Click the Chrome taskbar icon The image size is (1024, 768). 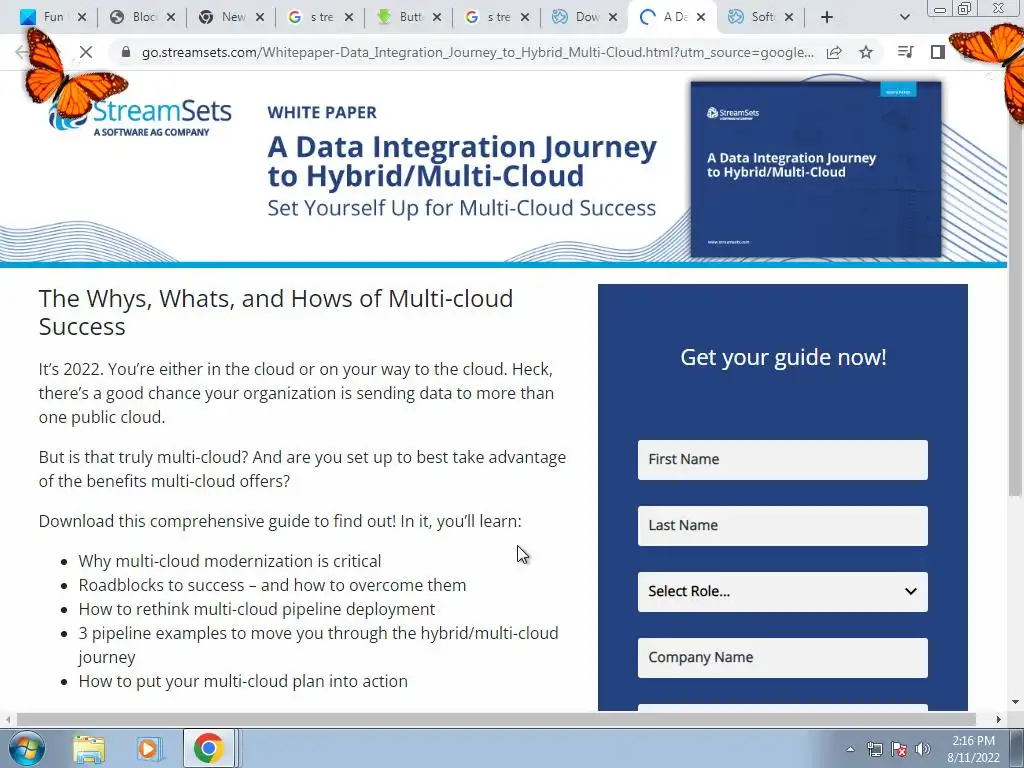click(x=208, y=748)
